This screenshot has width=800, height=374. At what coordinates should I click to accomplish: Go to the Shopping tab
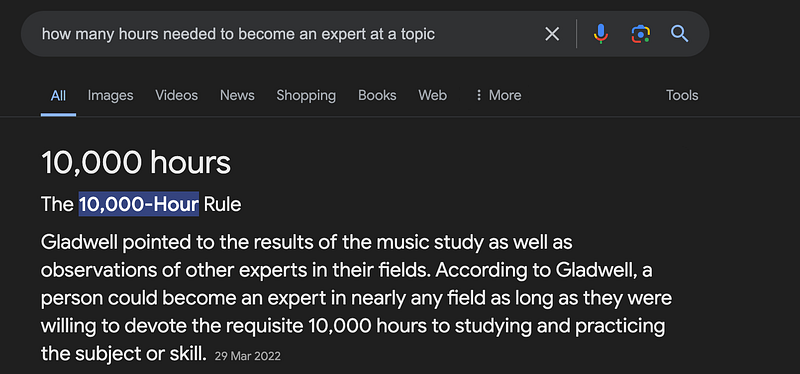[306, 95]
